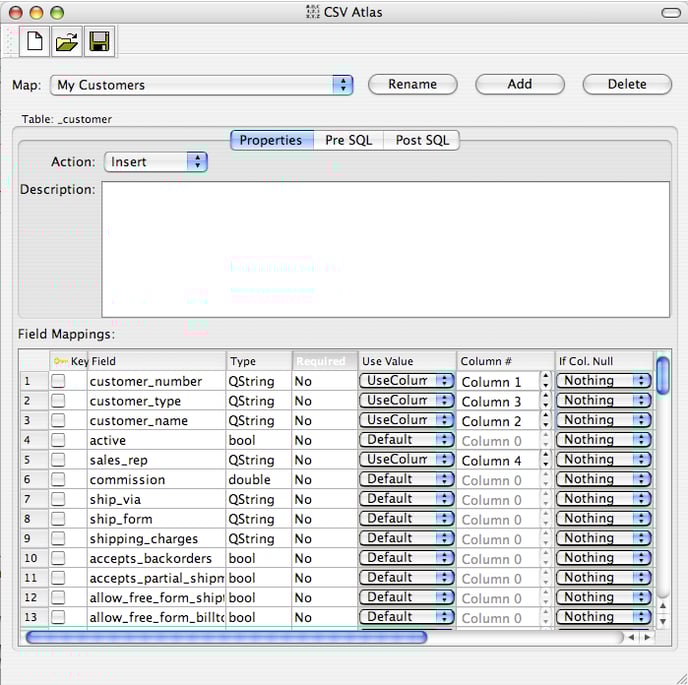
Task: Click Column 1 stepper for customer_number
Action: click(545, 381)
